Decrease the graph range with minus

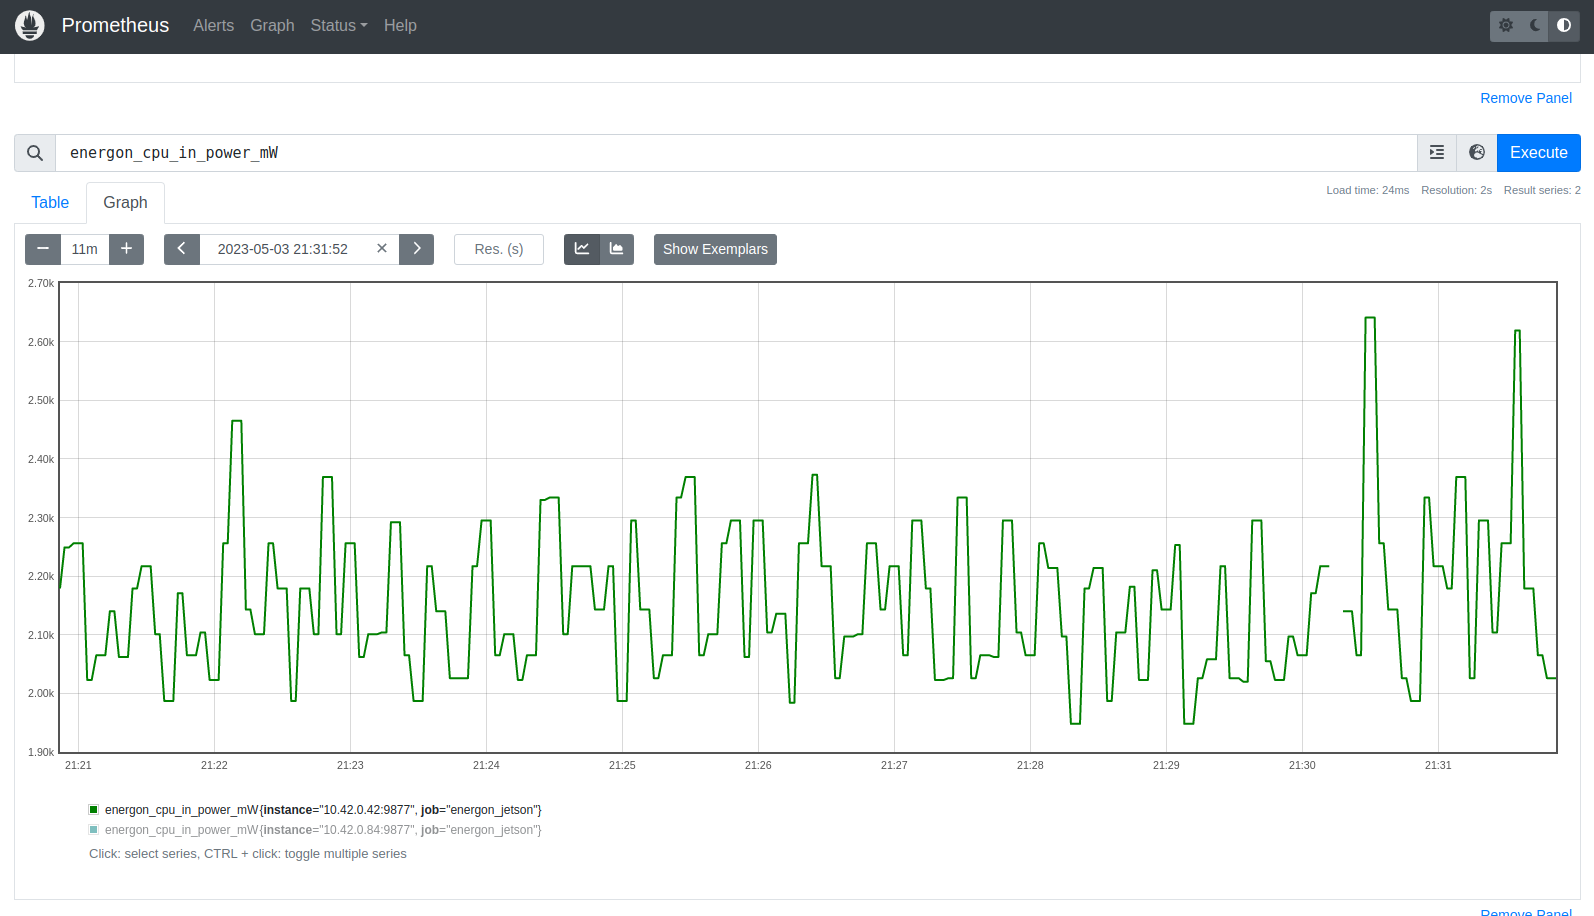tap(43, 249)
